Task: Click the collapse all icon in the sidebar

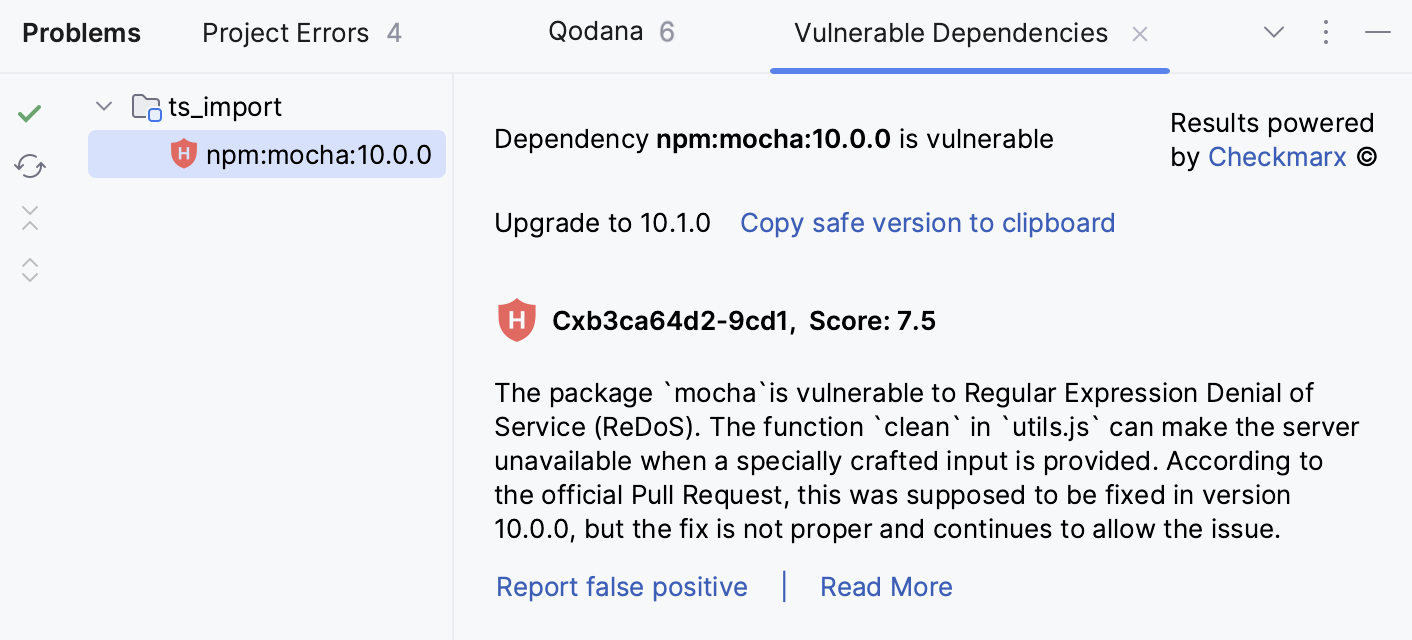Action: point(29,218)
